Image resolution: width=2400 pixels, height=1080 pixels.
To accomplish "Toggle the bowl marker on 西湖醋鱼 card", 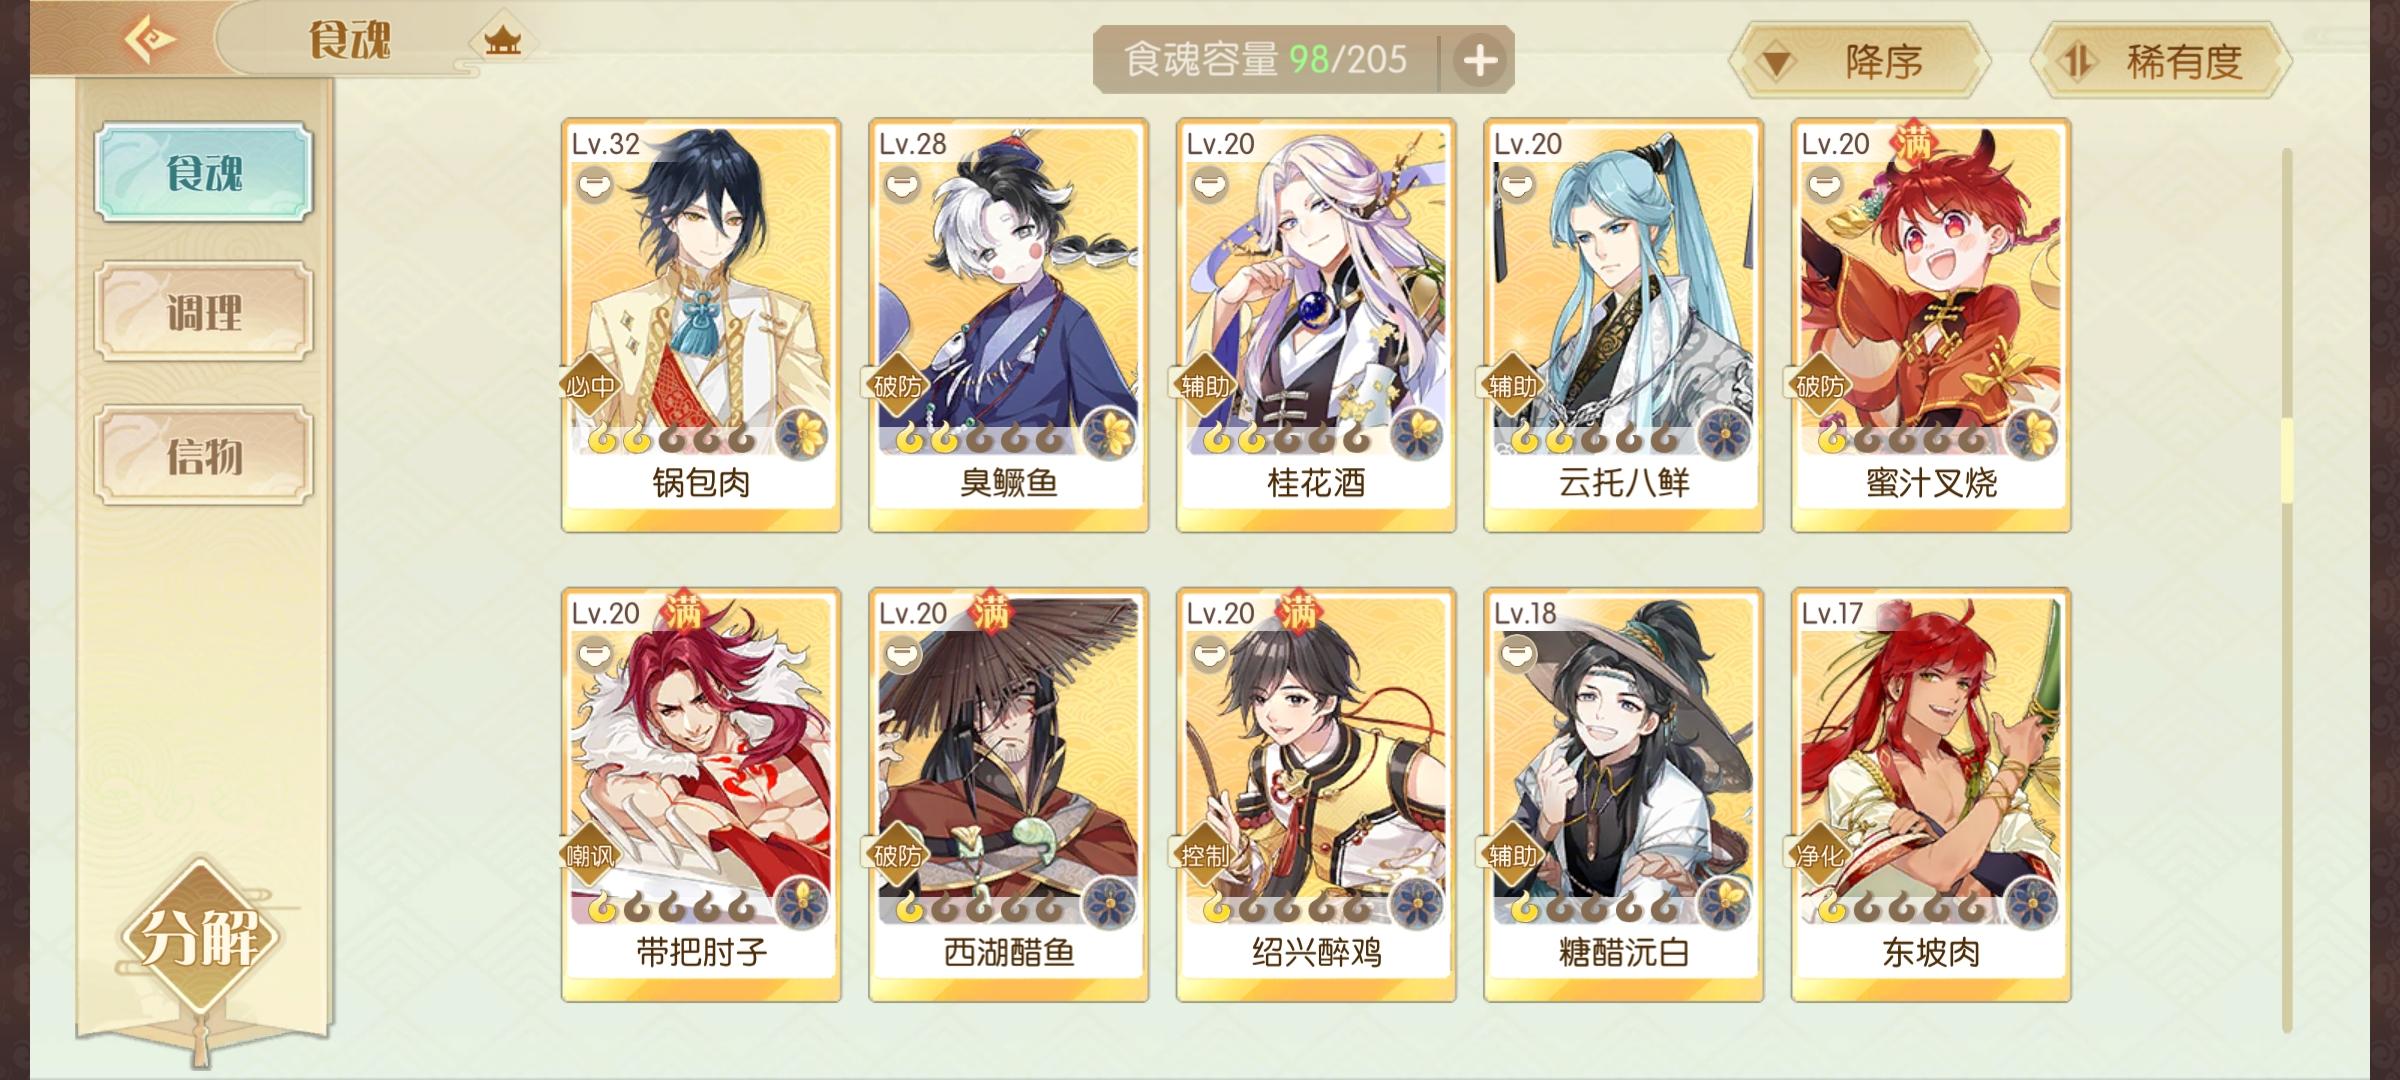I will coord(902,655).
